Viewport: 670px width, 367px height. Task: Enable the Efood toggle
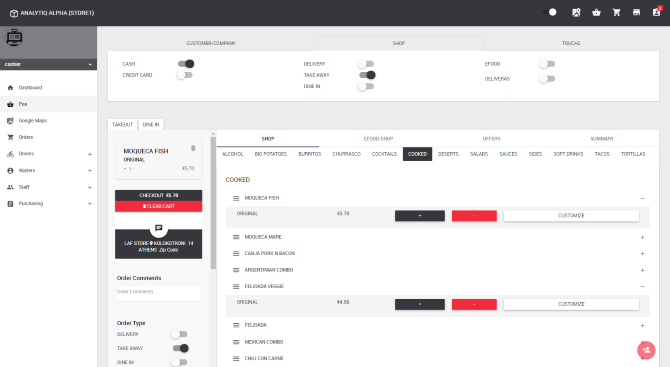pos(547,64)
